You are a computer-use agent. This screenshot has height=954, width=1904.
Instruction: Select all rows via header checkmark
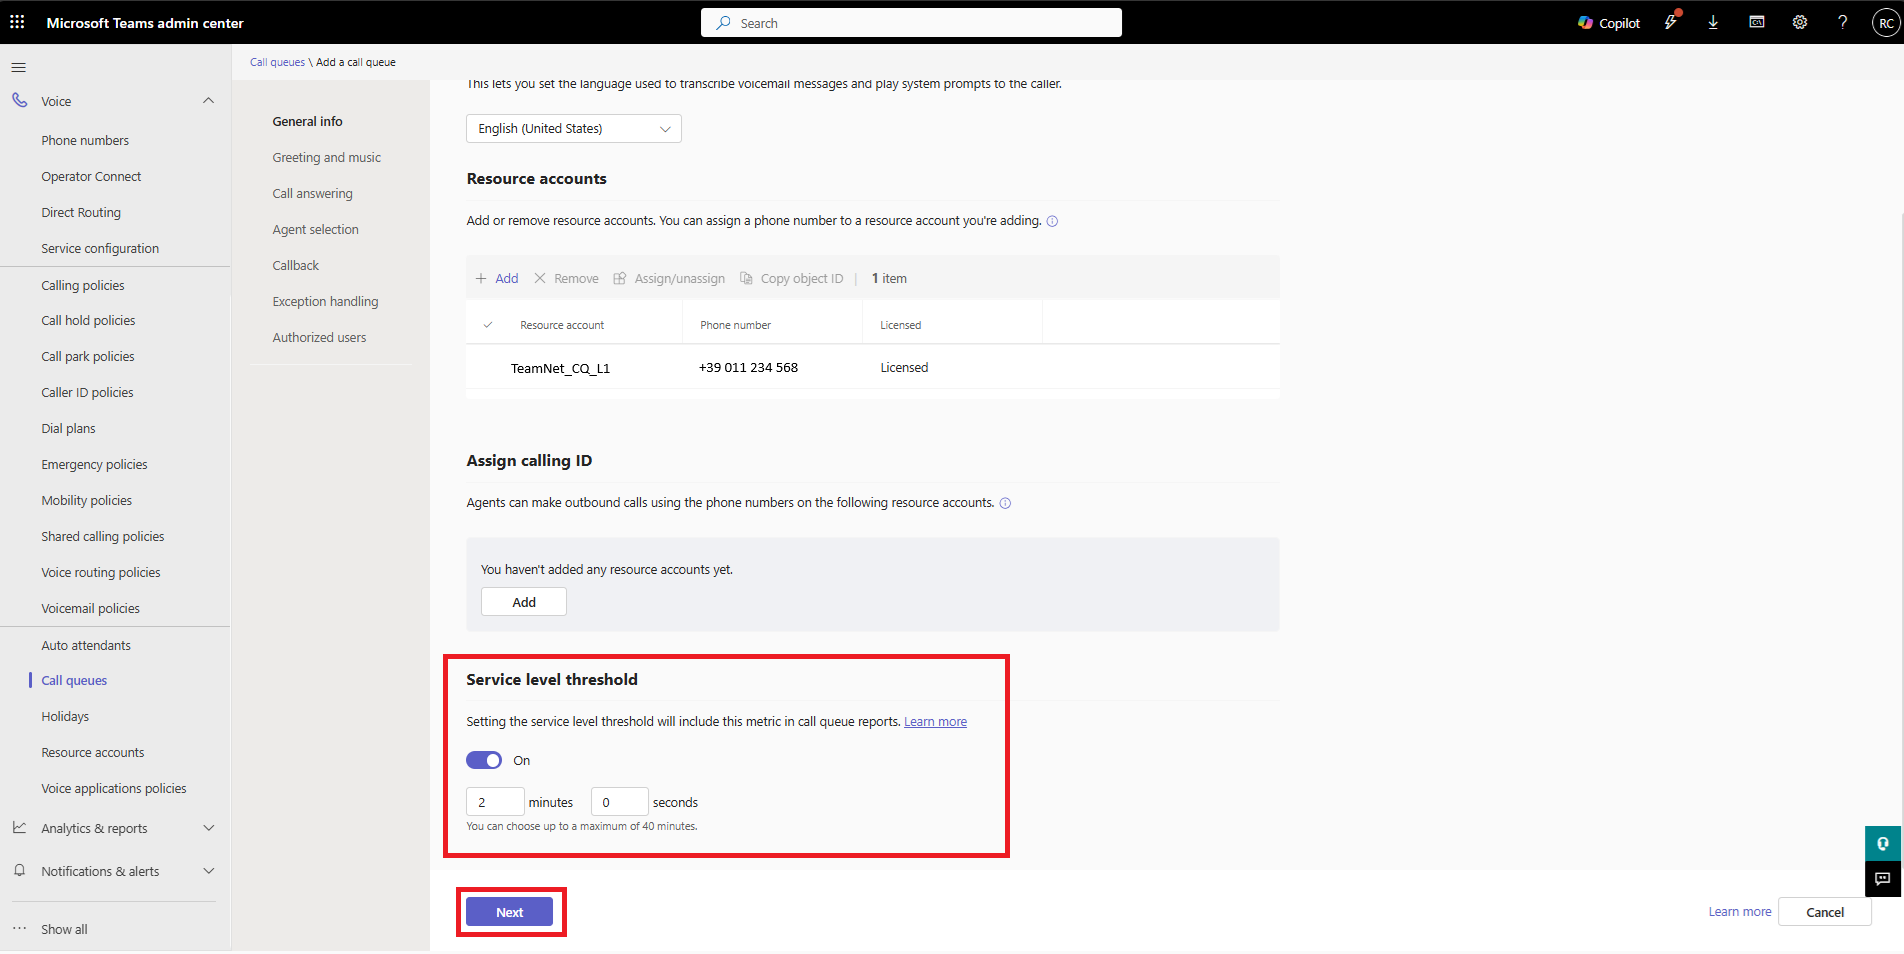488,325
